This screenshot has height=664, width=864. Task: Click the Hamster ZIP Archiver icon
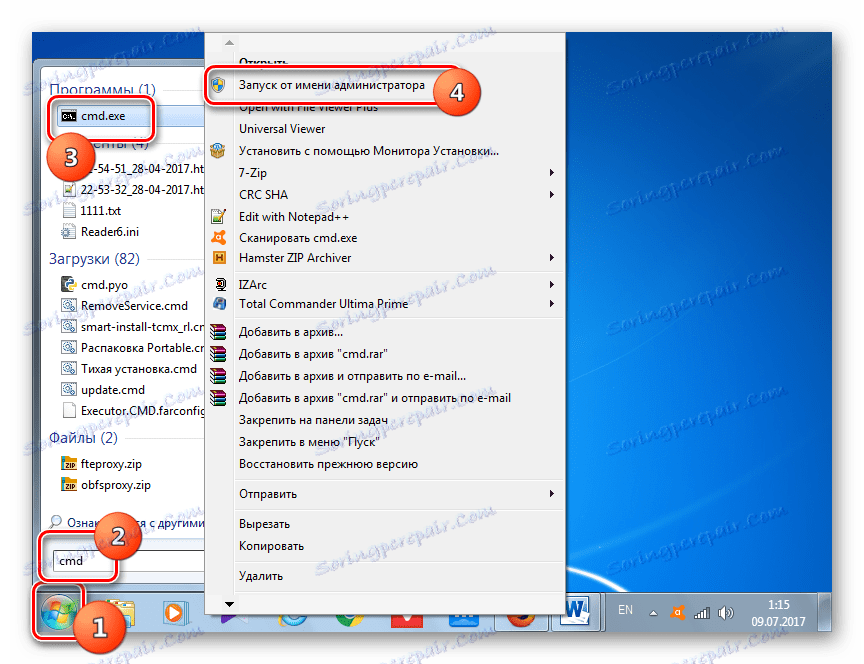click(x=219, y=257)
